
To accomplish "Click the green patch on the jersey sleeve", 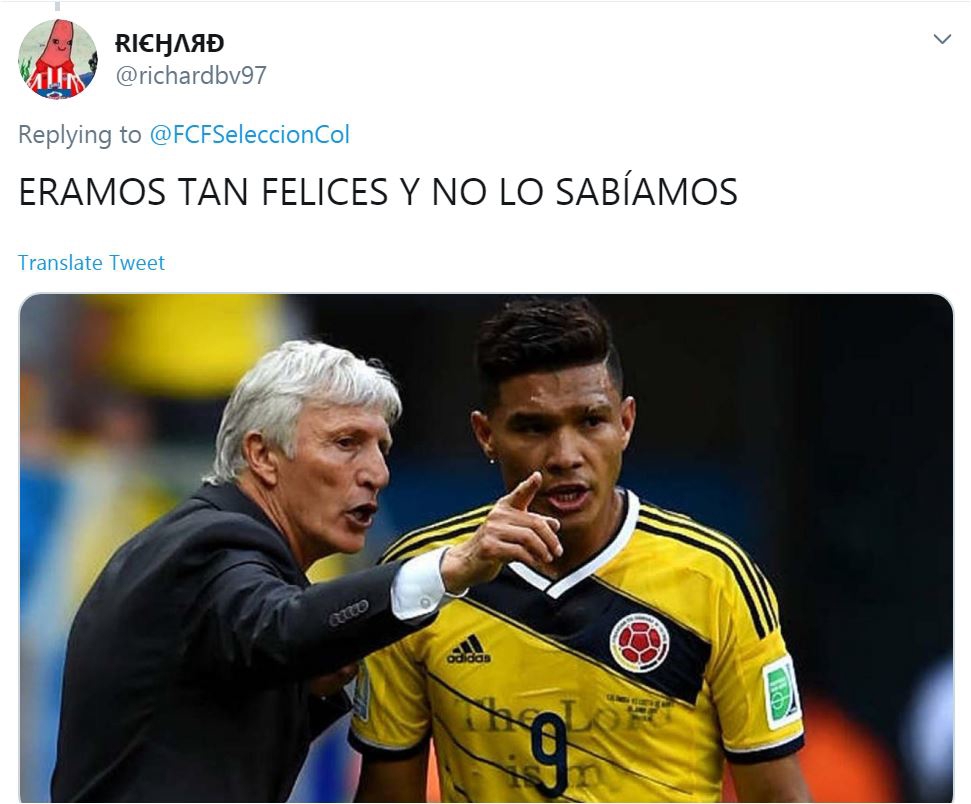I will point(780,692).
